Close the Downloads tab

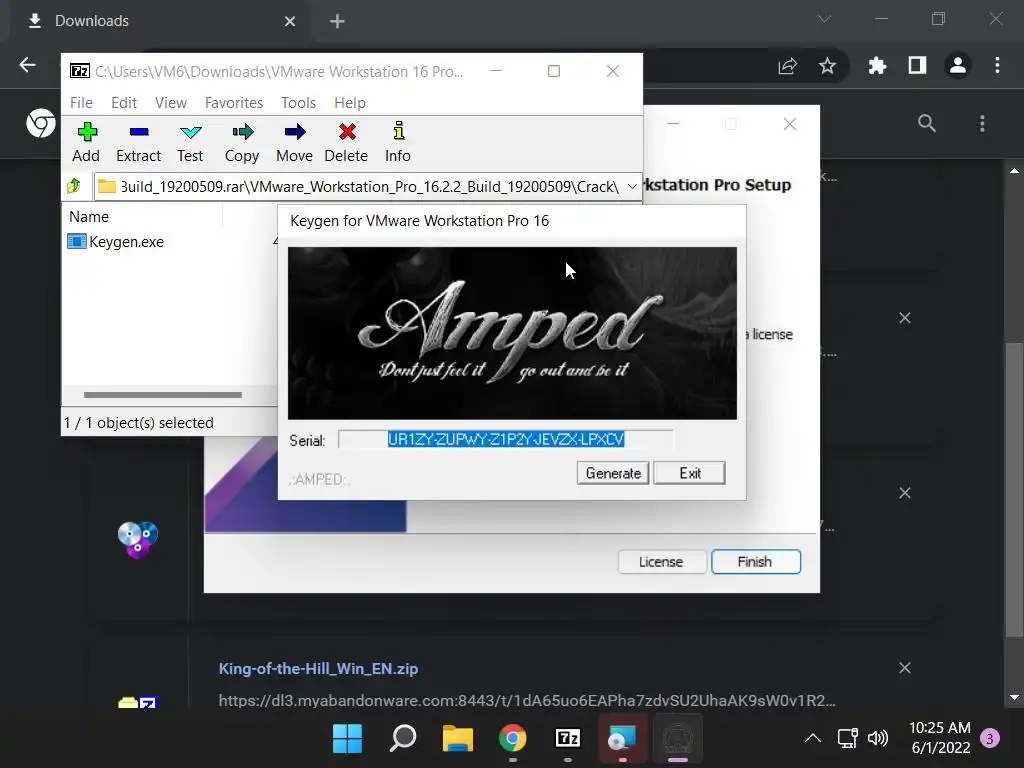click(x=290, y=22)
